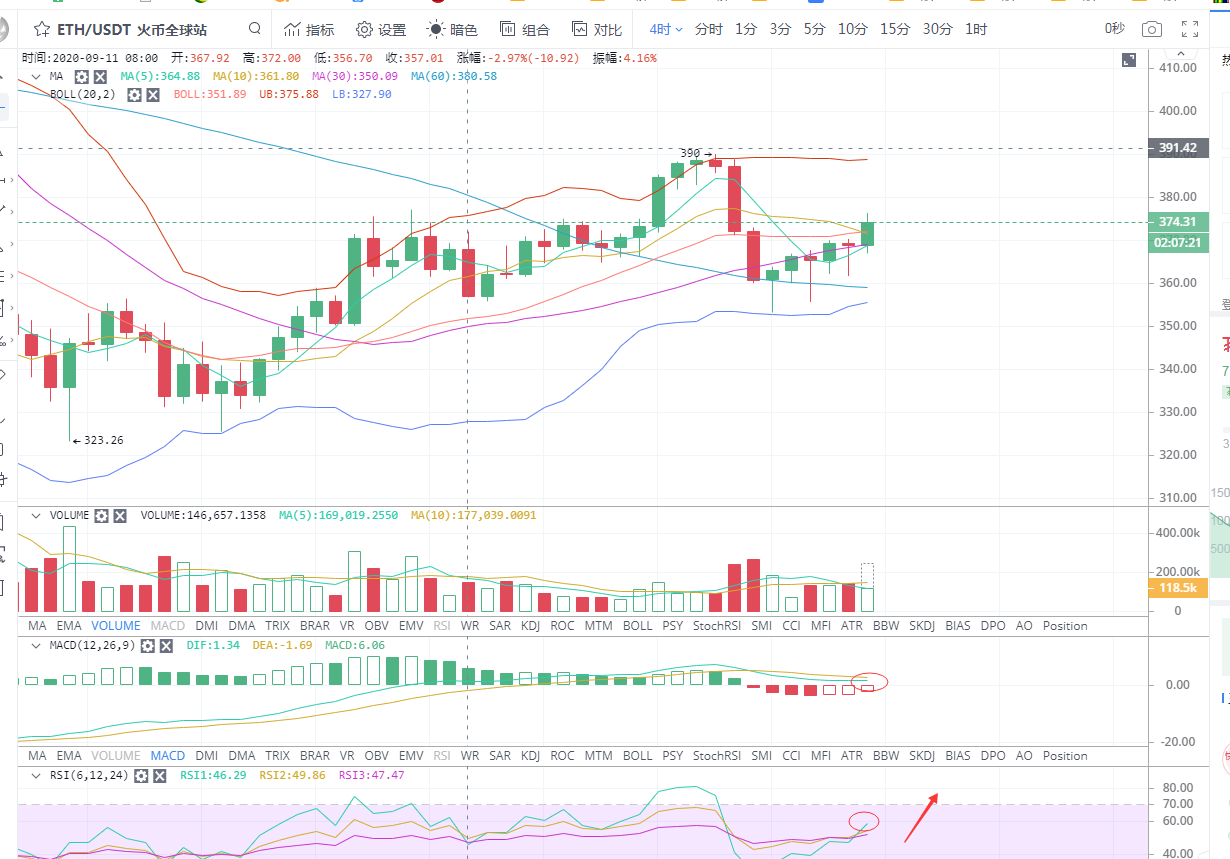Switch to the 15分 timeframe

tap(895, 30)
